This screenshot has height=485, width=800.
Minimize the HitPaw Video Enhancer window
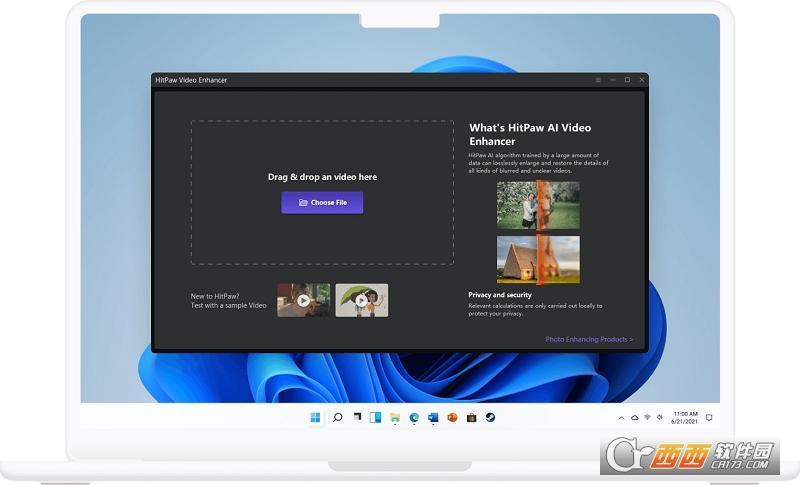[613, 80]
